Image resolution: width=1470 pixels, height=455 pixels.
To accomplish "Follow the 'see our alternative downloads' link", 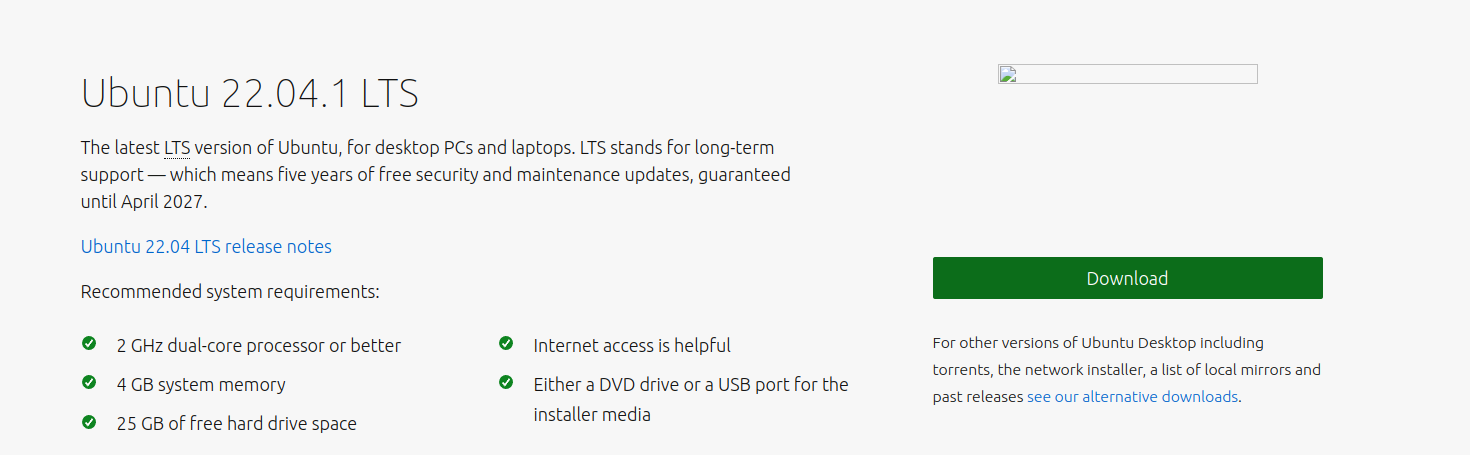I will [1132, 396].
